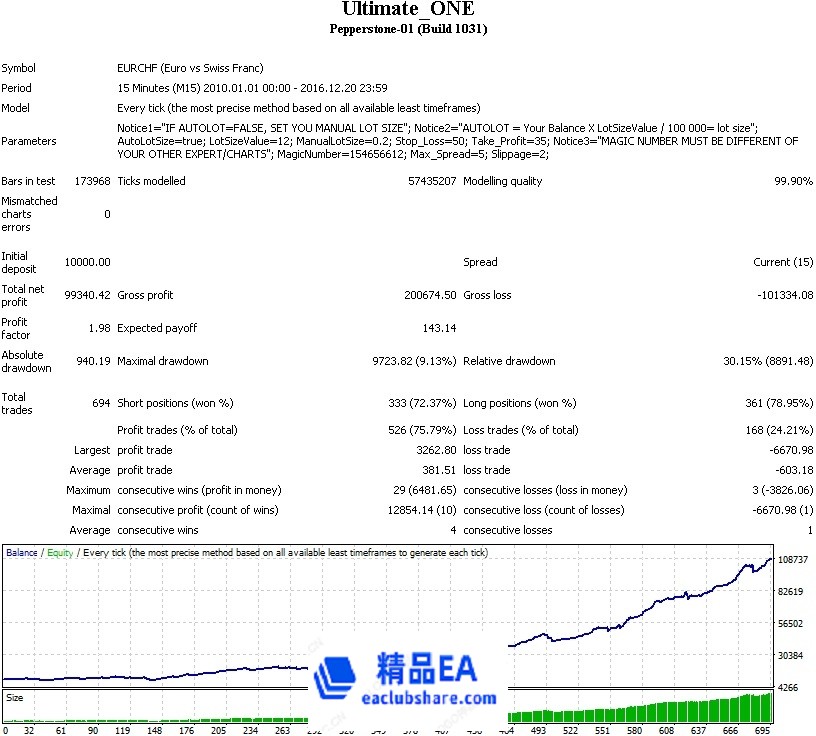The image size is (816, 736).
Task: Click Largest profit trade value '3262.80'
Action: point(436,450)
